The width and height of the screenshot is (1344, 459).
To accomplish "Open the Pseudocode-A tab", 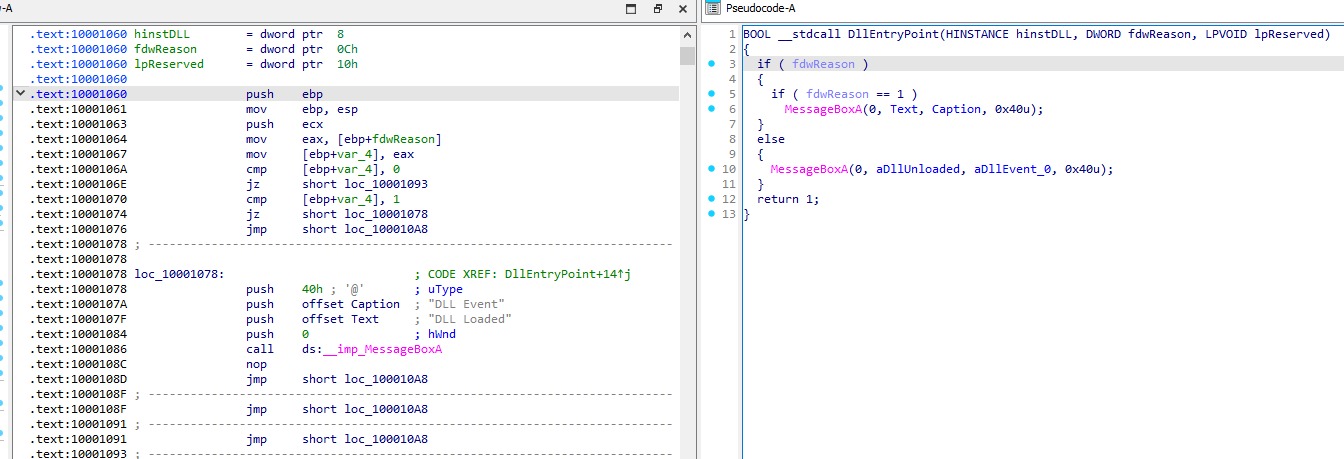I will point(759,8).
